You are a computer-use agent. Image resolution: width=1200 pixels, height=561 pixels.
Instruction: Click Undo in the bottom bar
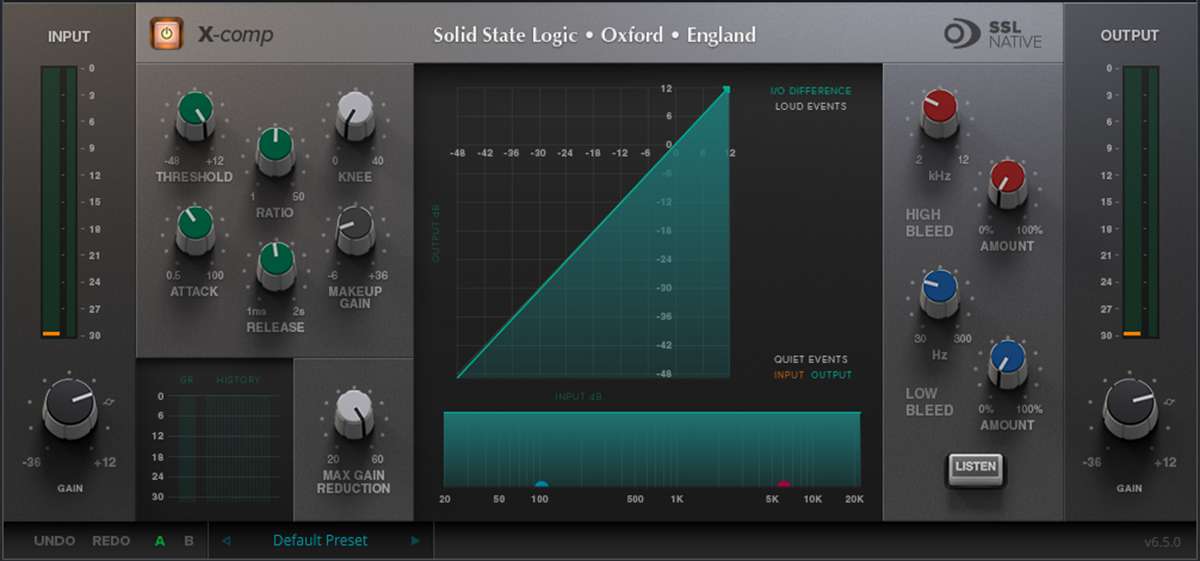tap(54, 541)
